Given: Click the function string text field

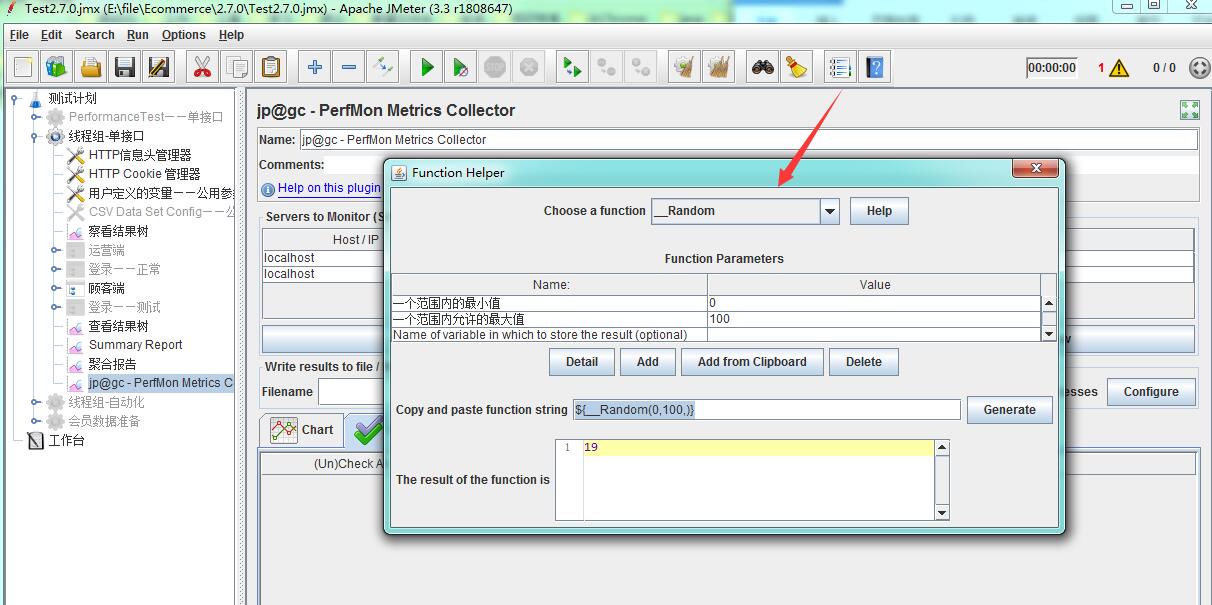Looking at the screenshot, I should pyautogui.click(x=767, y=410).
